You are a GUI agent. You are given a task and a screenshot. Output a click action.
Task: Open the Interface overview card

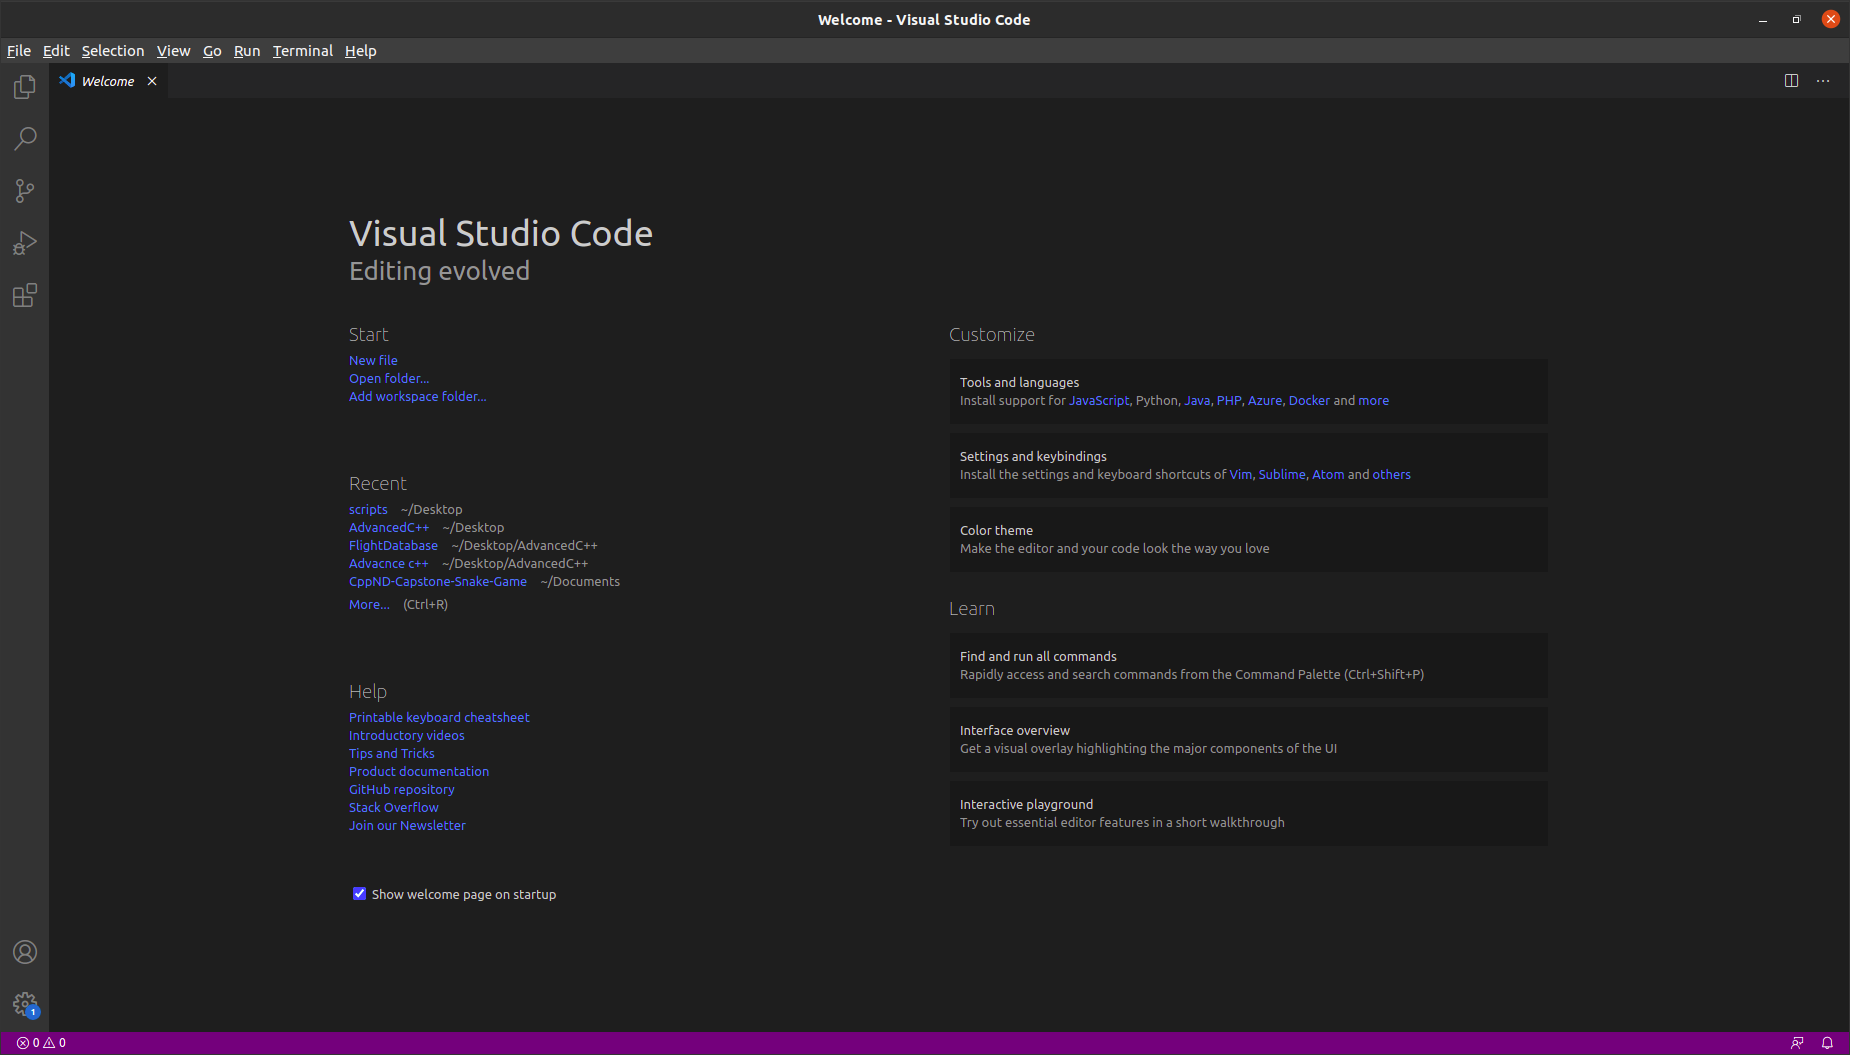pyautogui.click(x=1248, y=739)
